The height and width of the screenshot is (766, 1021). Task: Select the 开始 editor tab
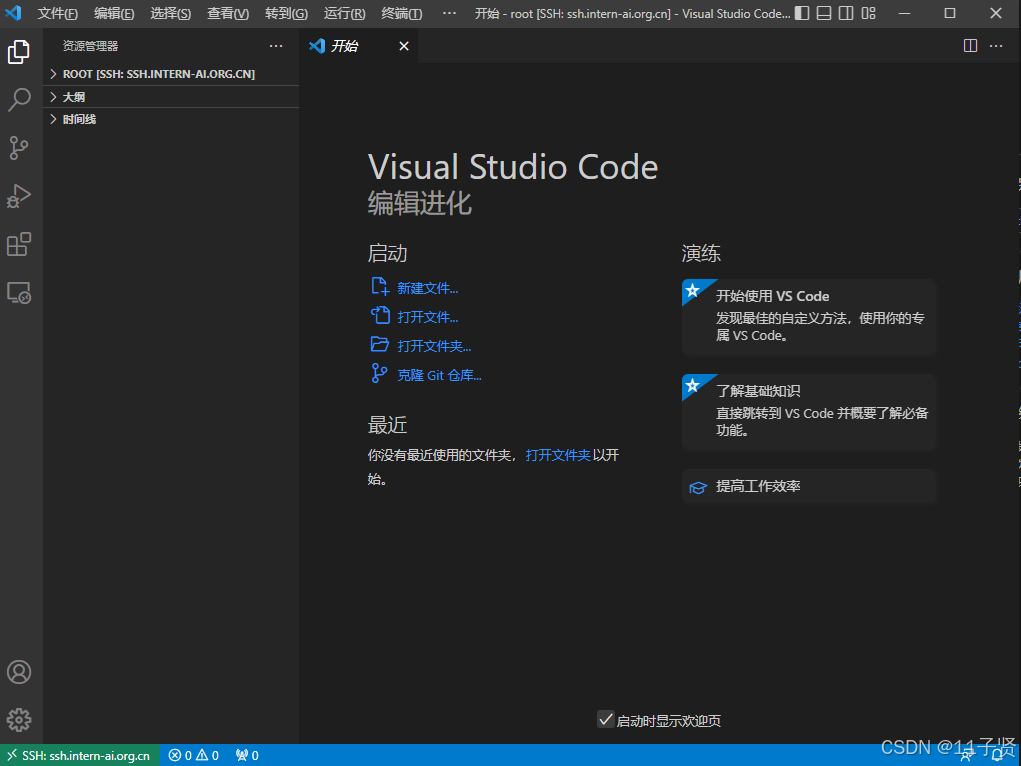(359, 46)
